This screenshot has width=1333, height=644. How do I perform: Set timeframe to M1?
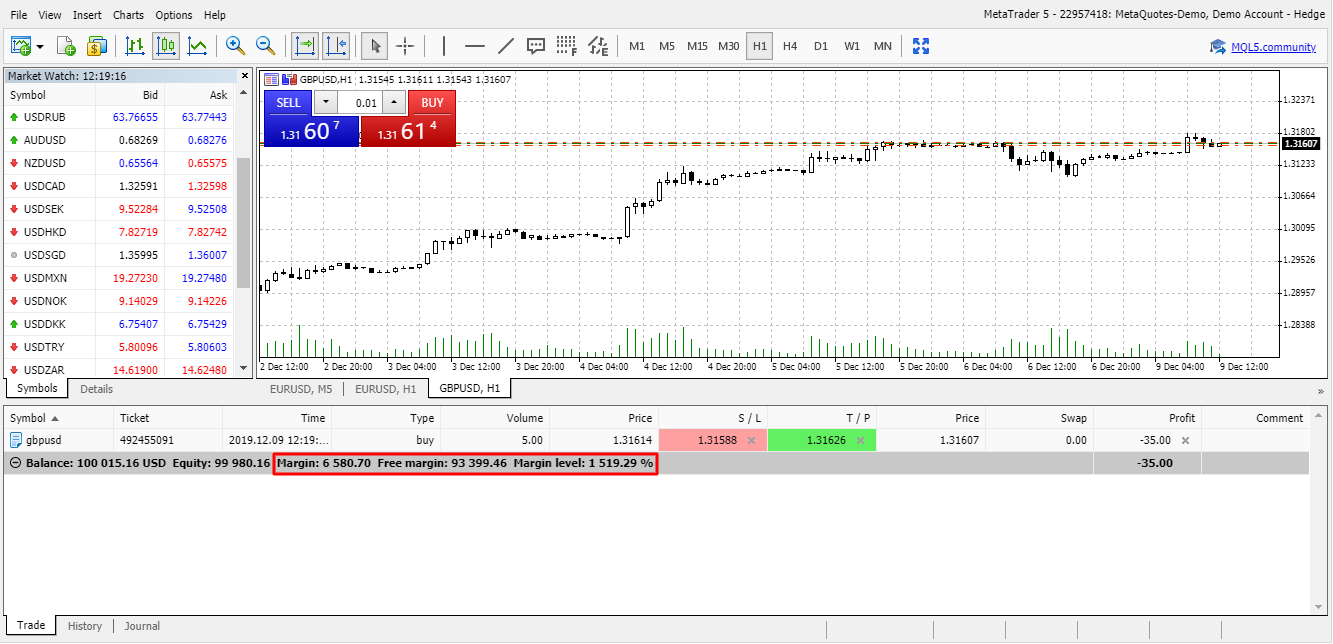point(637,46)
